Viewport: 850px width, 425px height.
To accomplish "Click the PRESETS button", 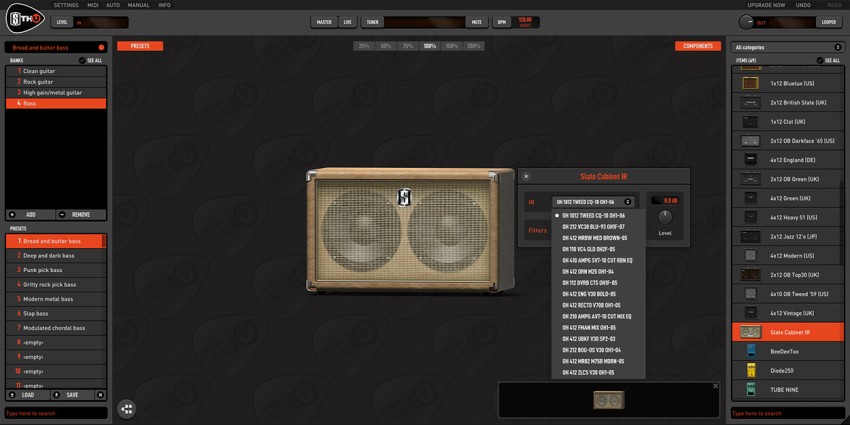I will coord(140,46).
